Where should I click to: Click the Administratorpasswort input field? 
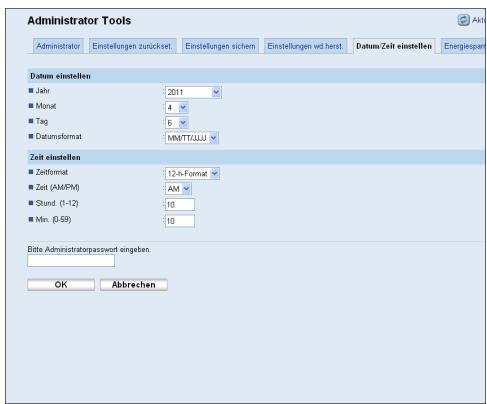pyautogui.click(x=71, y=261)
